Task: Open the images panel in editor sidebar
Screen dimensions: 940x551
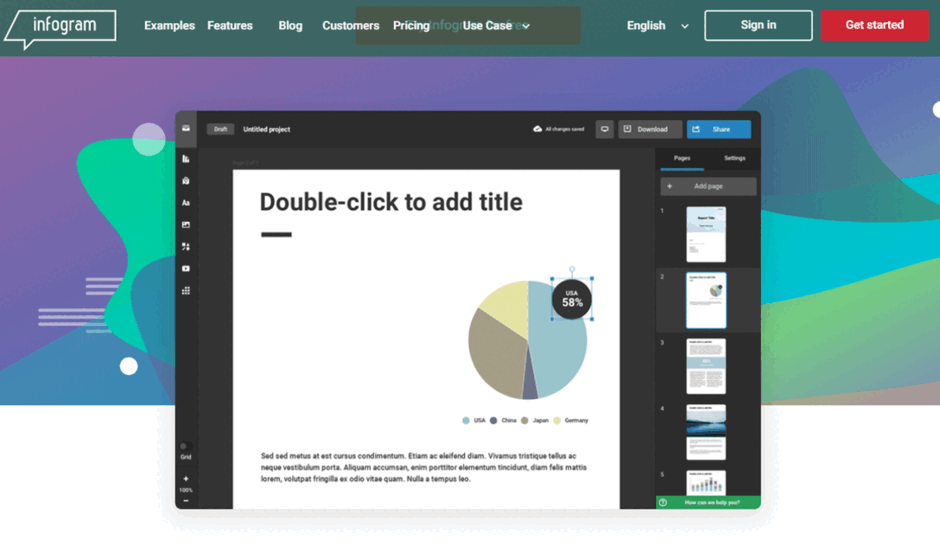Action: pyautogui.click(x=186, y=225)
